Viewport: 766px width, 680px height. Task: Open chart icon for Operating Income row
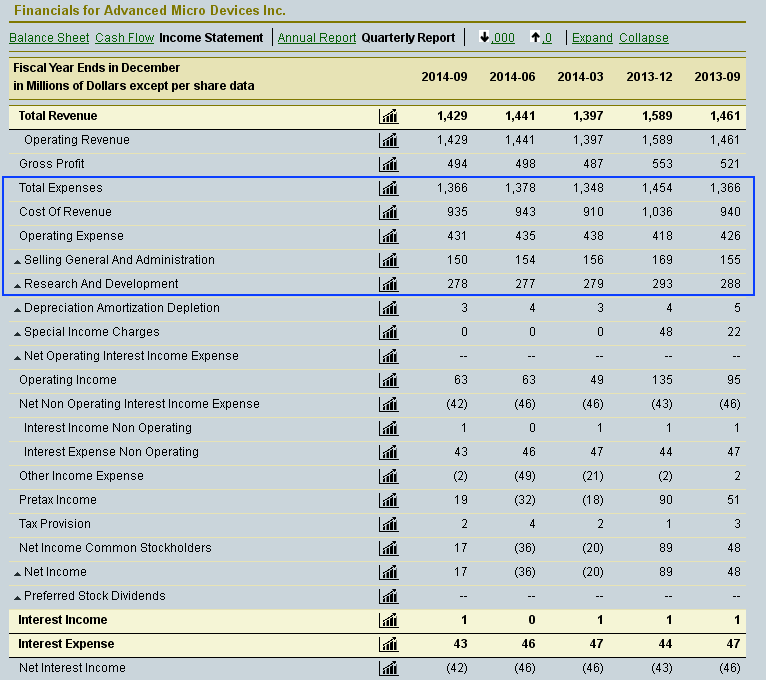tap(389, 380)
